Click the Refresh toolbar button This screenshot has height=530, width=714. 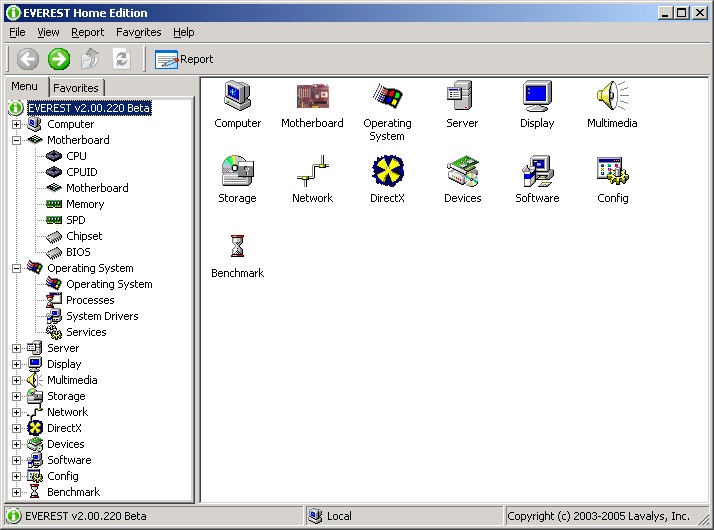121,59
